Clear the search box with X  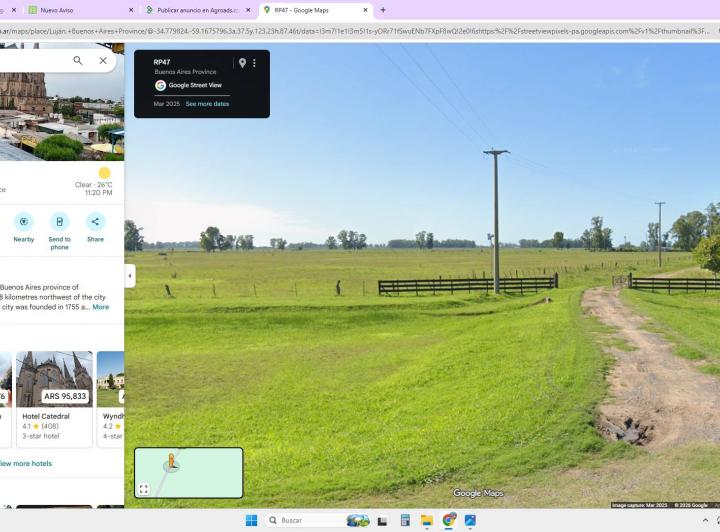(x=103, y=61)
